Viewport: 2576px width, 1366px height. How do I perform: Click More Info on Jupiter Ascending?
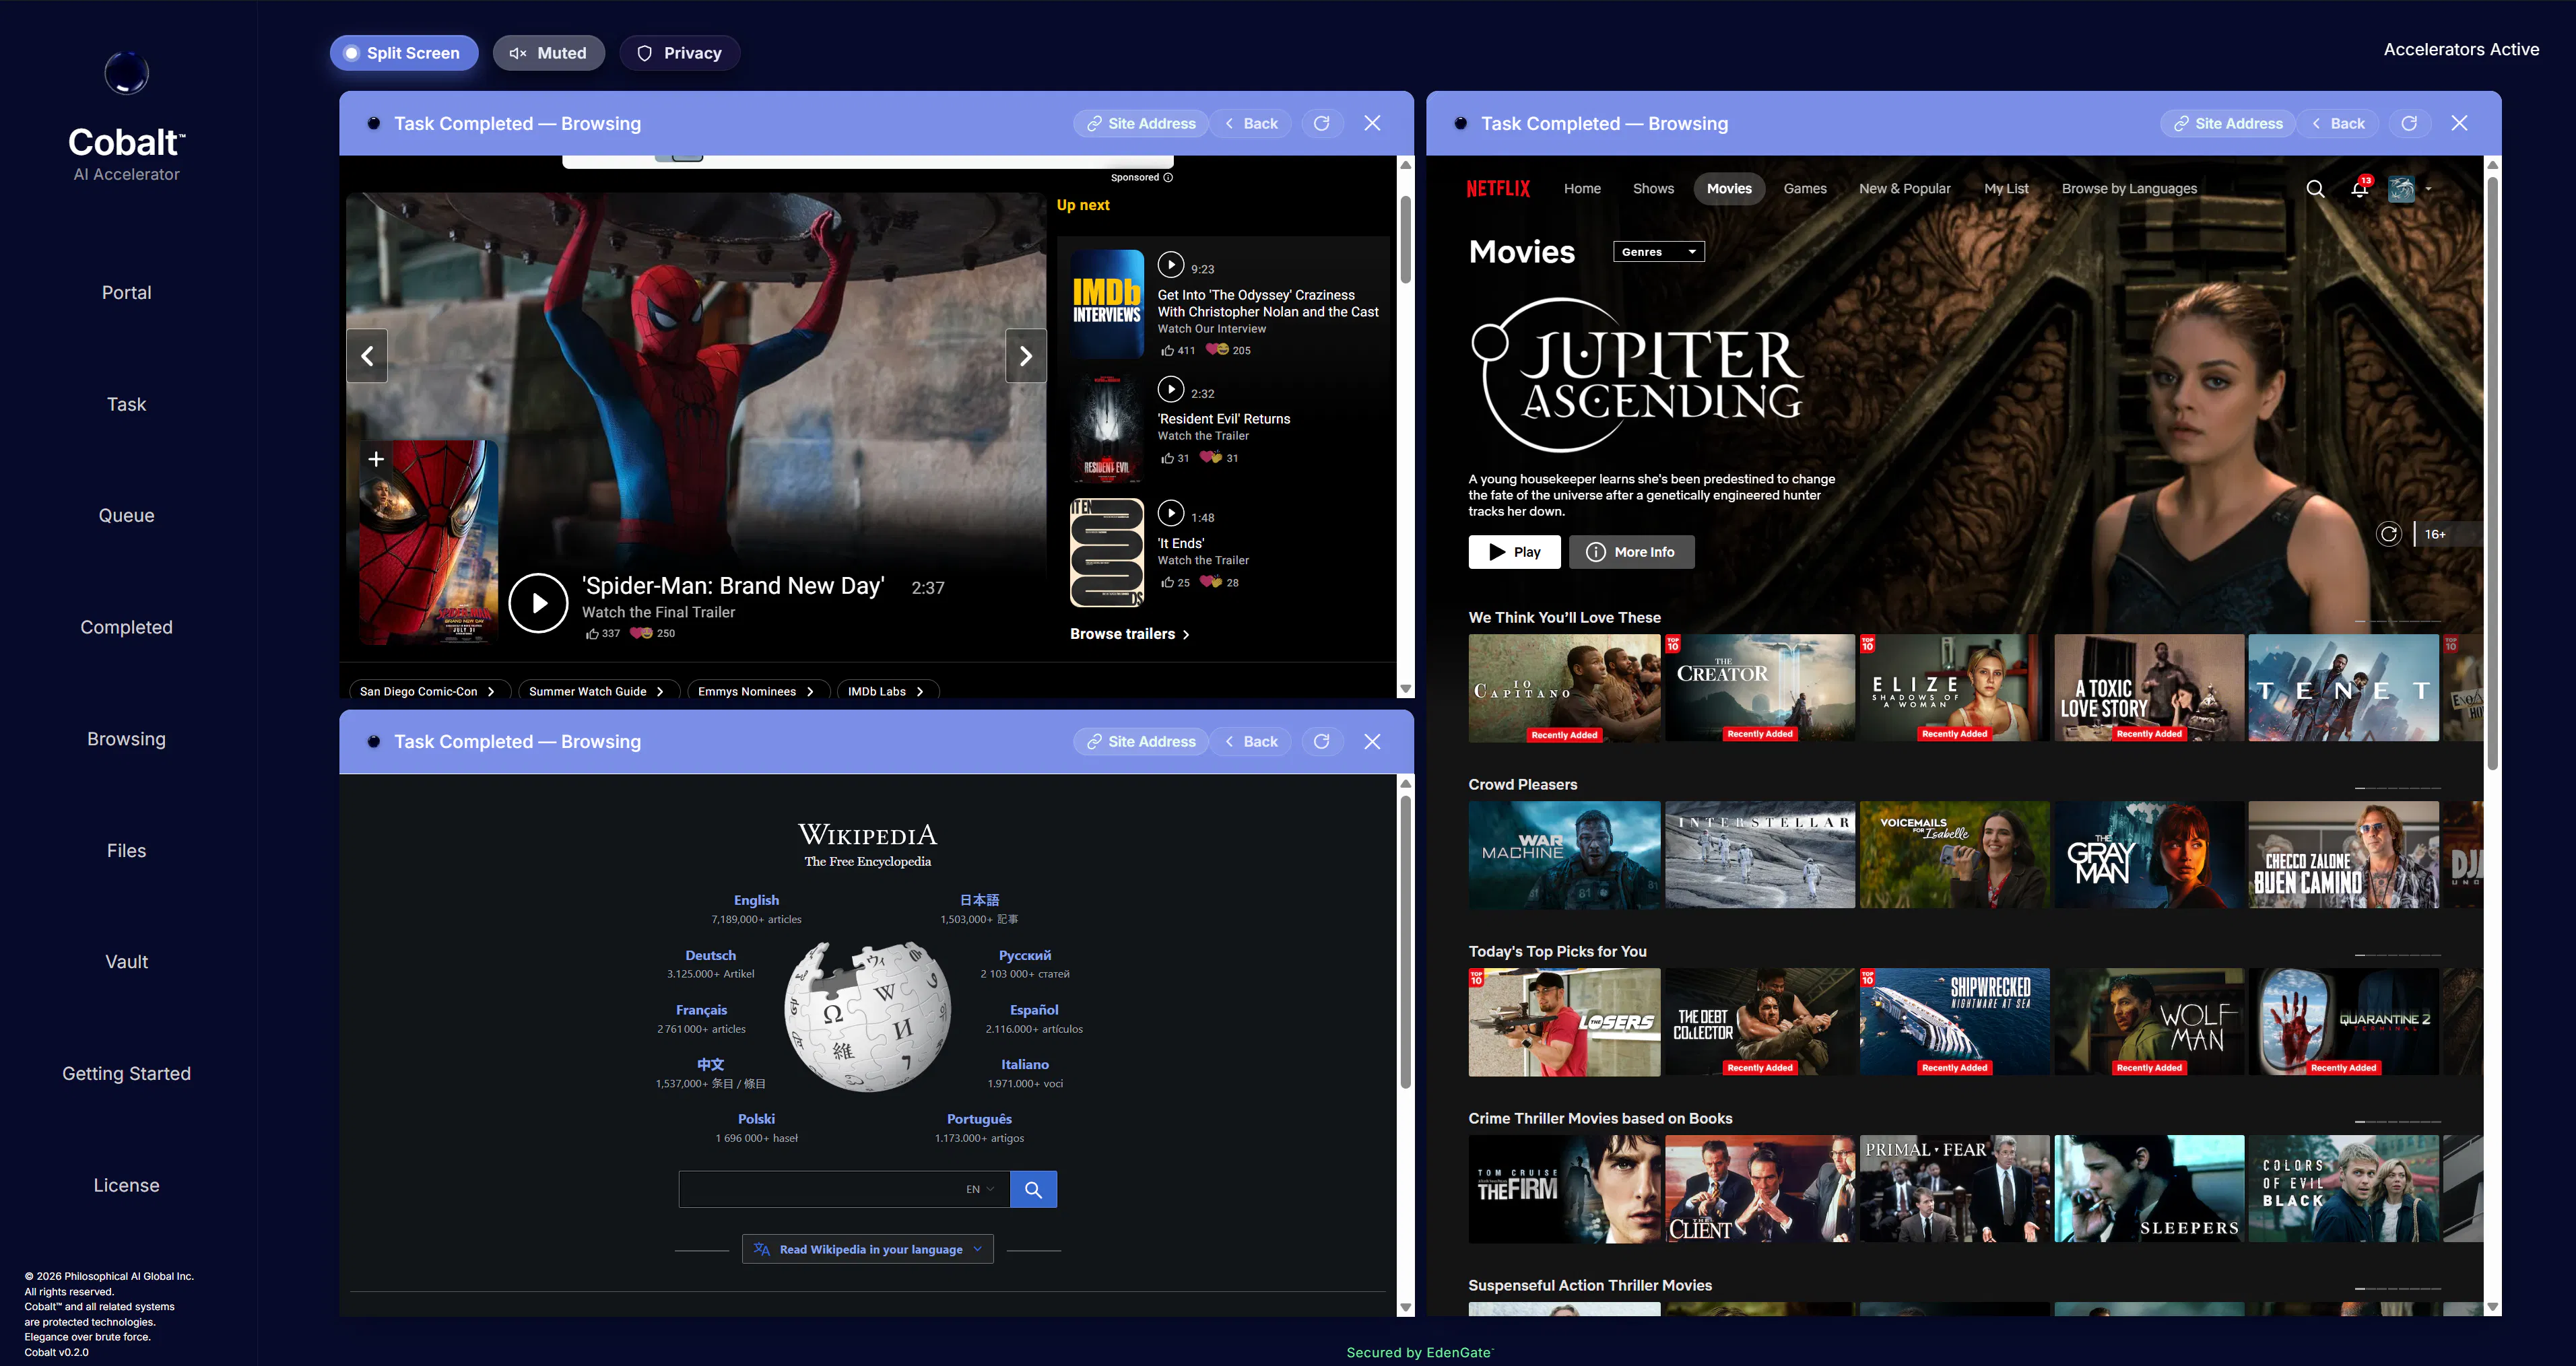(1631, 552)
